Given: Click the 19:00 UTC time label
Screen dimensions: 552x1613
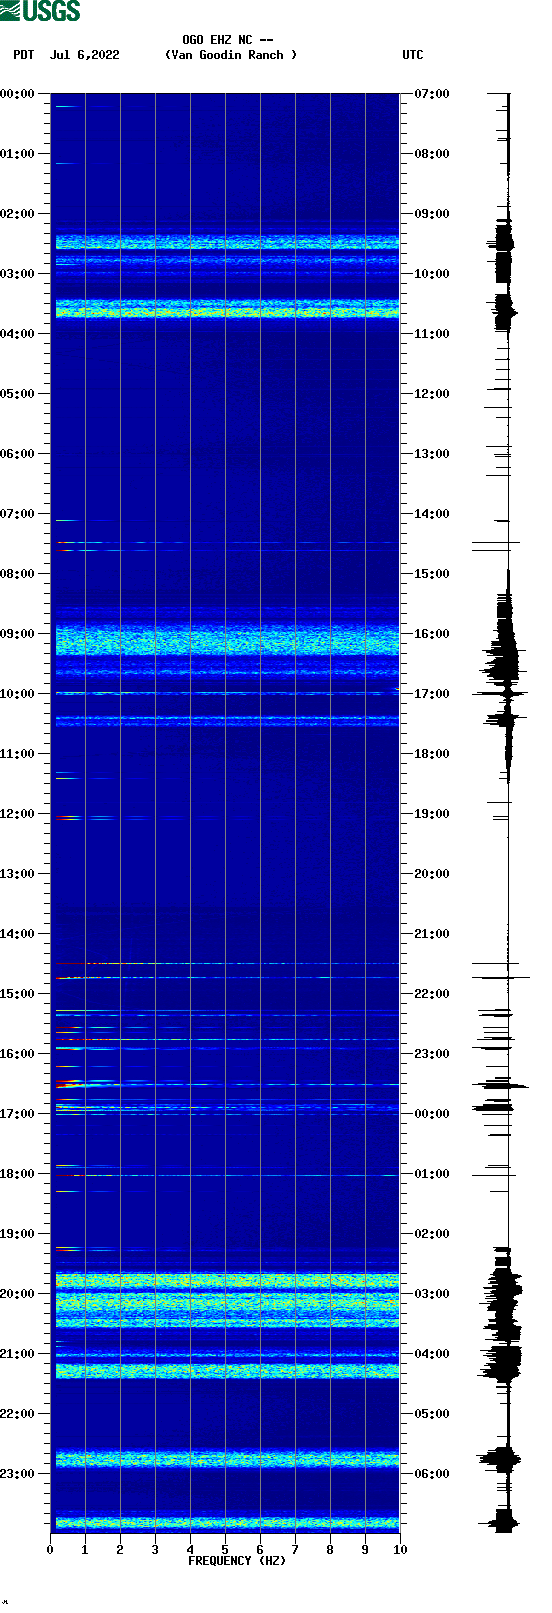Looking at the screenshot, I should pos(432,814).
